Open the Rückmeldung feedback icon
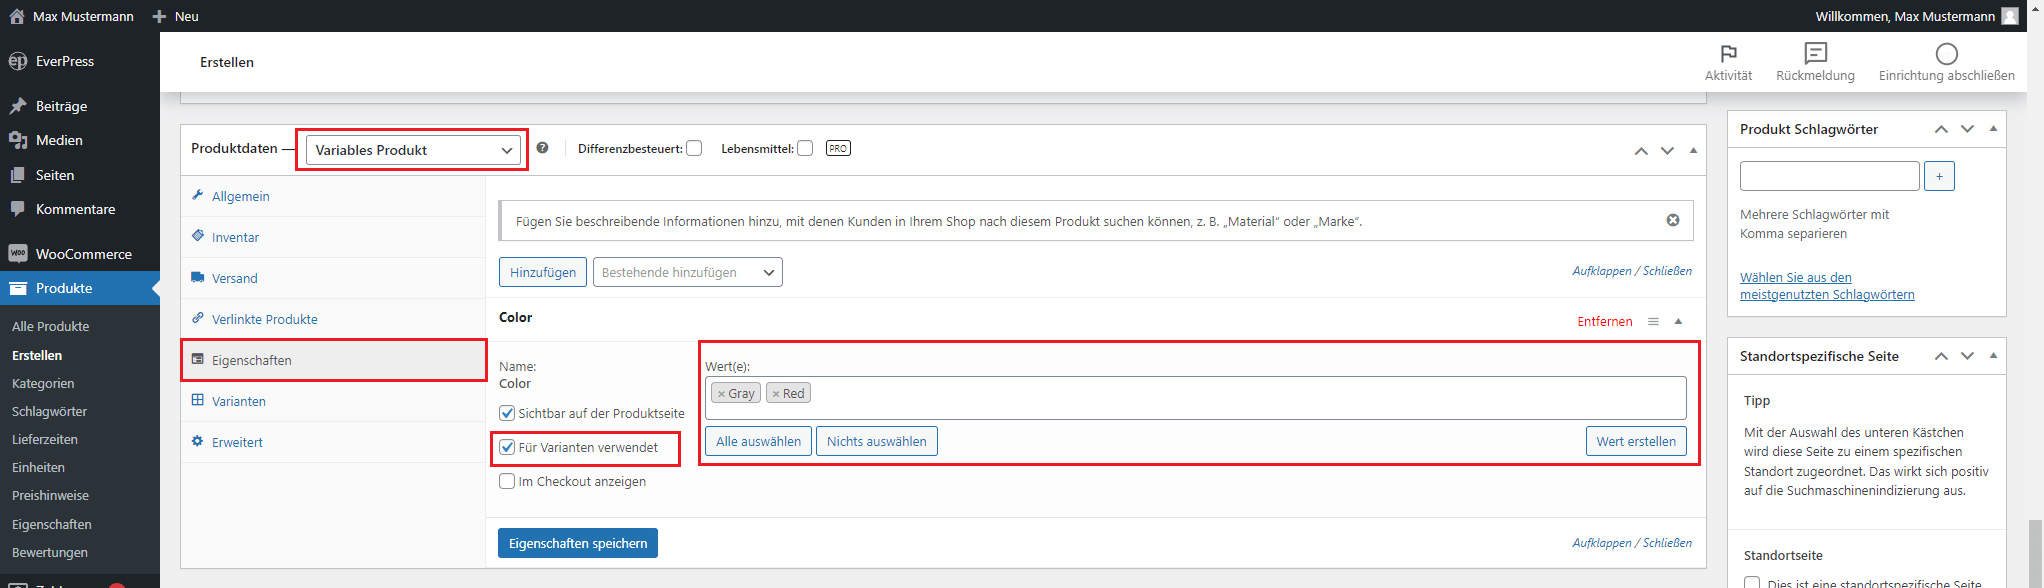The width and height of the screenshot is (2044, 588). (x=1815, y=54)
